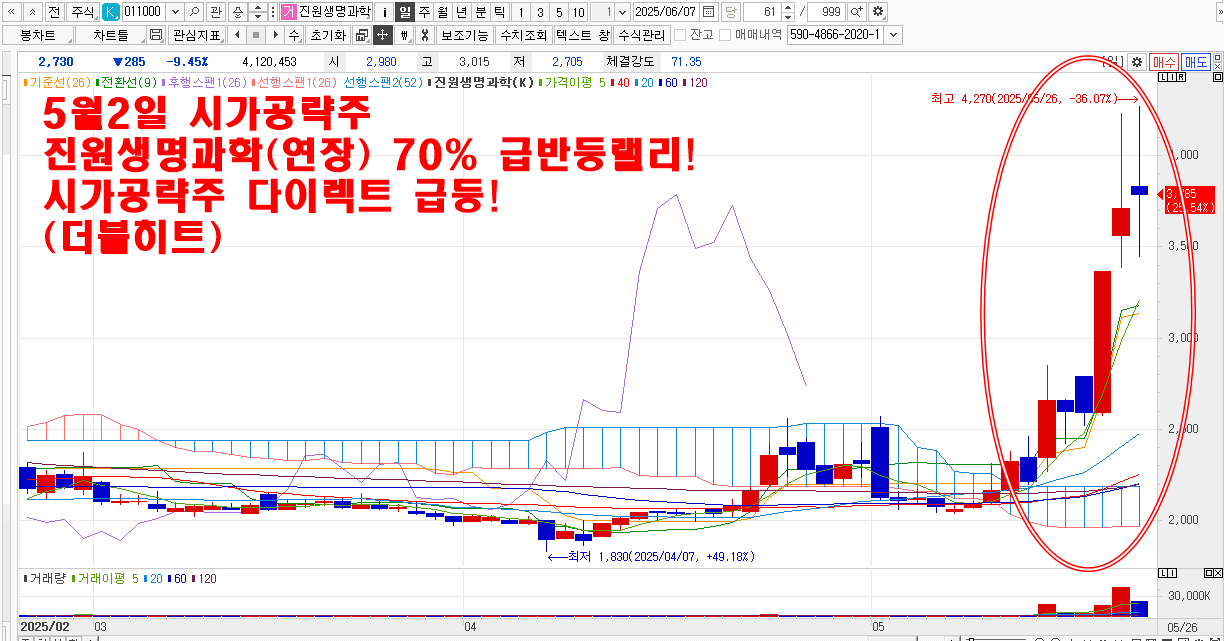Open the stock code 011000 dropdown

(x=176, y=12)
